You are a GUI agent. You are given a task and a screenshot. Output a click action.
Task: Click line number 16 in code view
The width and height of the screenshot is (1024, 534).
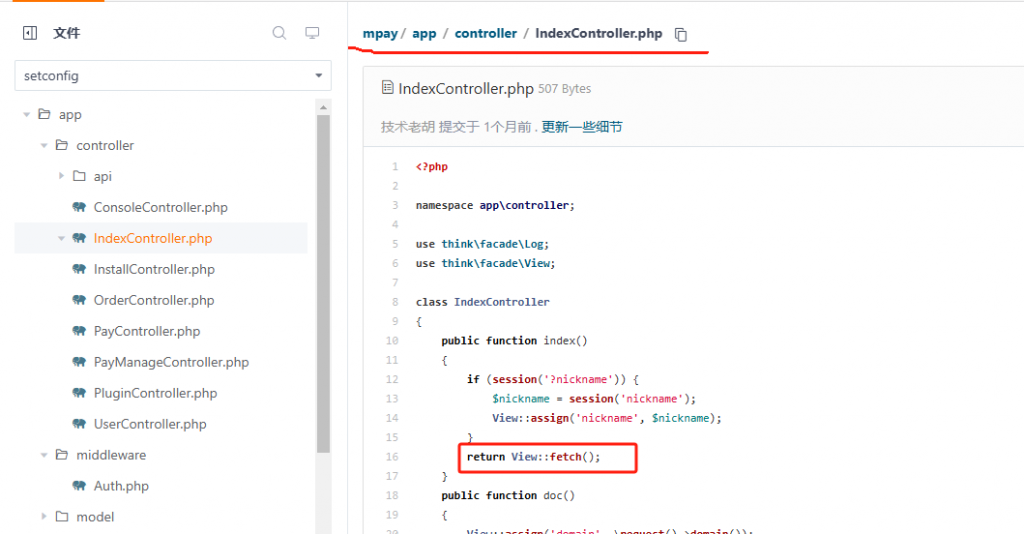coord(392,456)
